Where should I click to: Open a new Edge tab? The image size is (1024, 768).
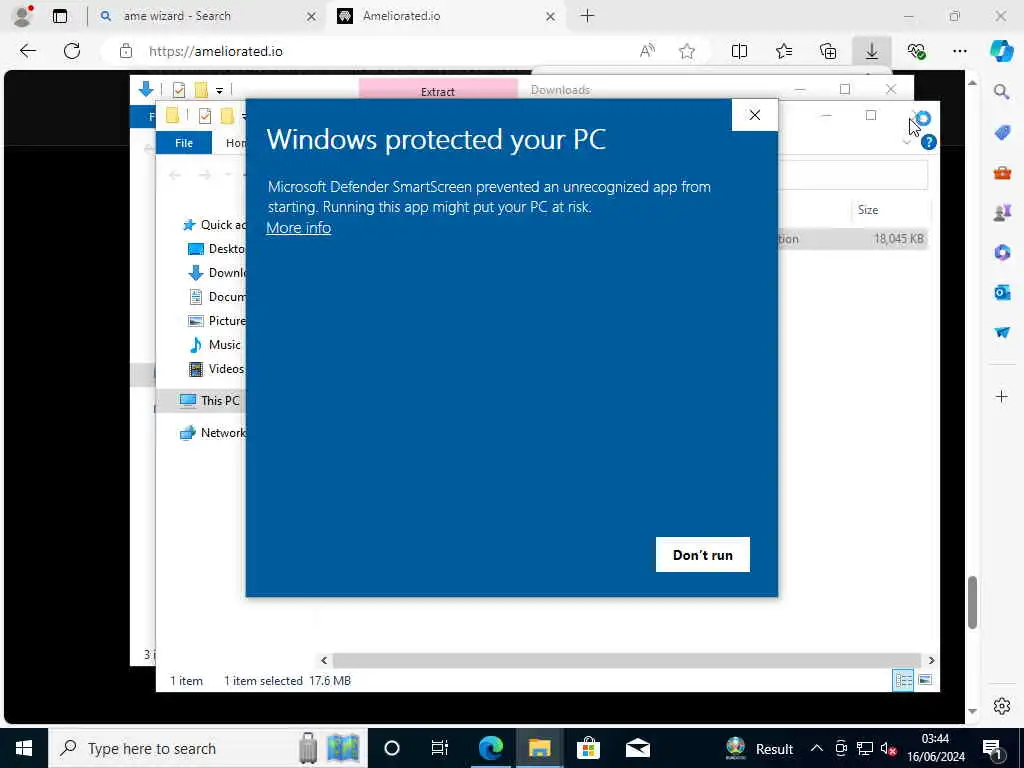coord(587,16)
